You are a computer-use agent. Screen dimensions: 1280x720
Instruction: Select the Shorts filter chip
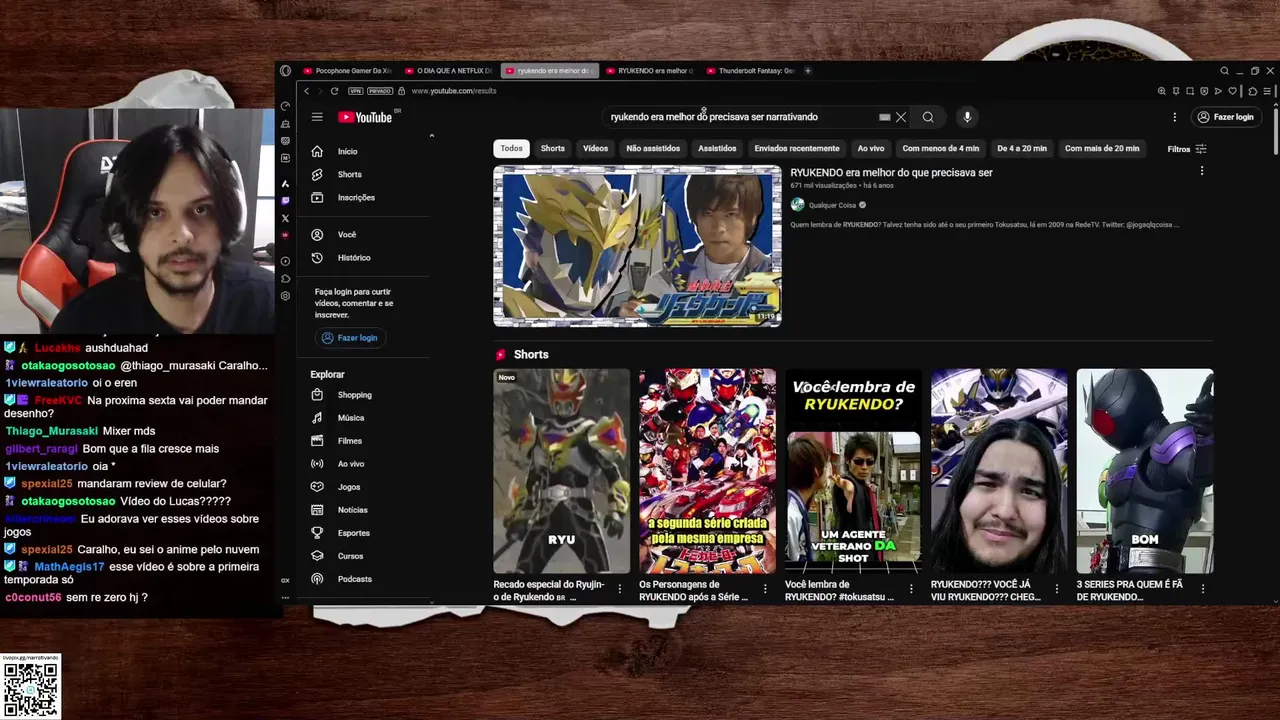553,149
